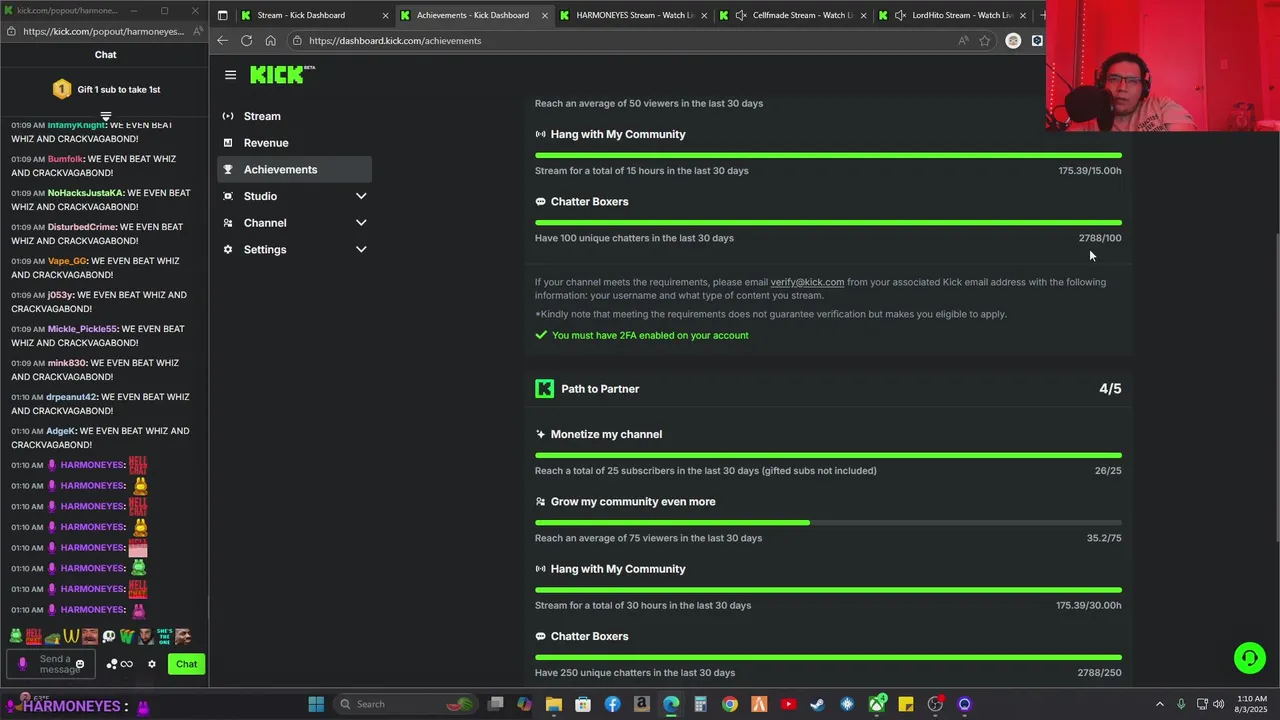Open the Windows Start menu
Viewport: 1280px width, 720px height.
tap(316, 704)
